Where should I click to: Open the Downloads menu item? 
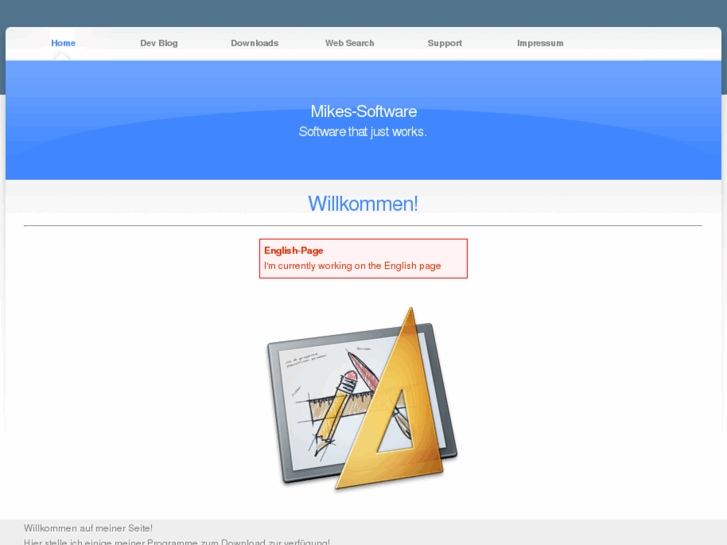(x=255, y=43)
